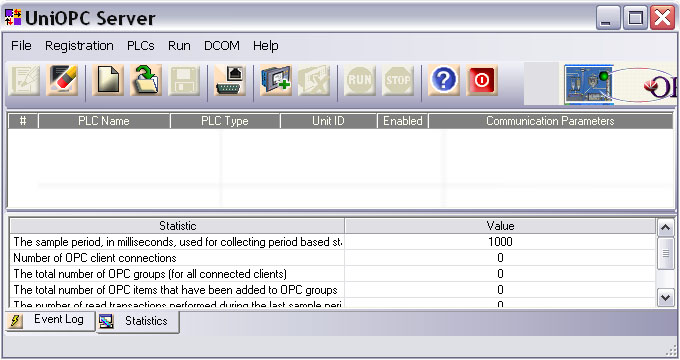Open the File menu
Image resolution: width=680 pixels, height=360 pixels.
click(x=21, y=46)
